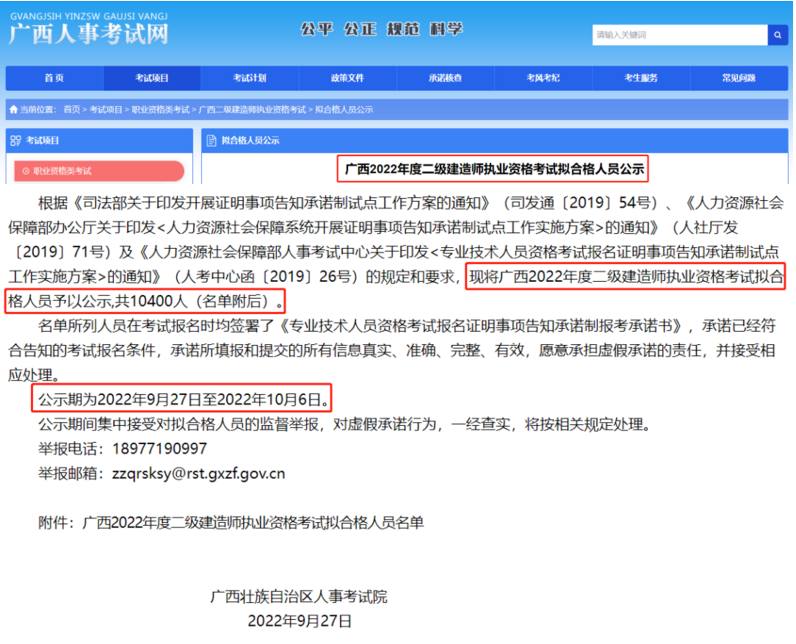Screen dimensions: 796x644
Task: Select the 考试项目 navigation tab
Action: 152,78
